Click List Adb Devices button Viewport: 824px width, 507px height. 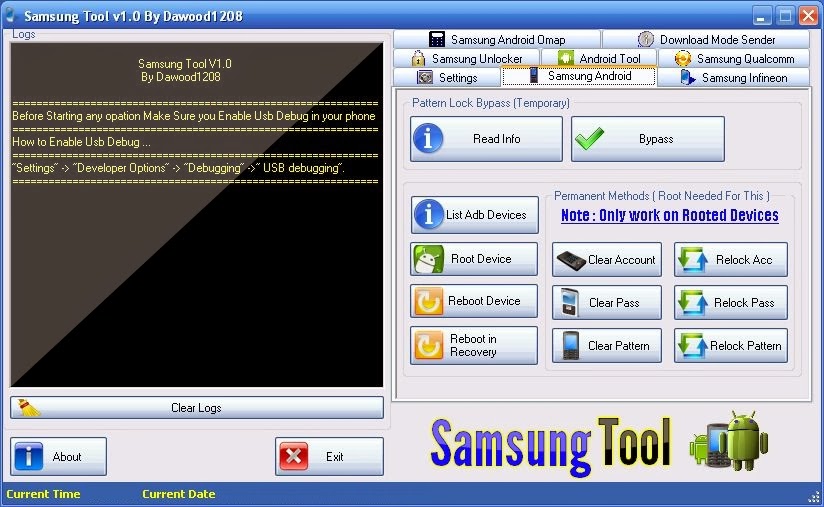[x=475, y=215]
